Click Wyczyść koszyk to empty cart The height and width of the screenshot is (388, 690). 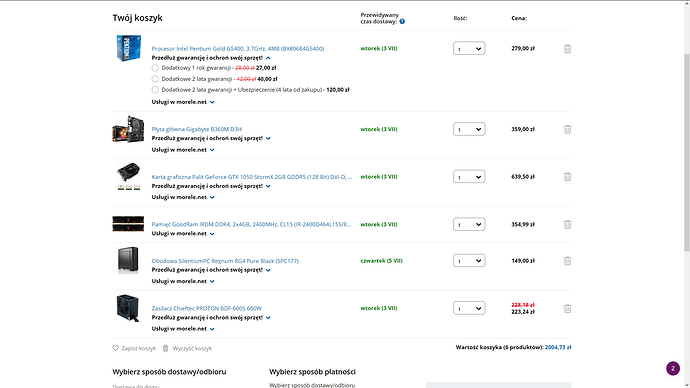[x=192, y=348]
